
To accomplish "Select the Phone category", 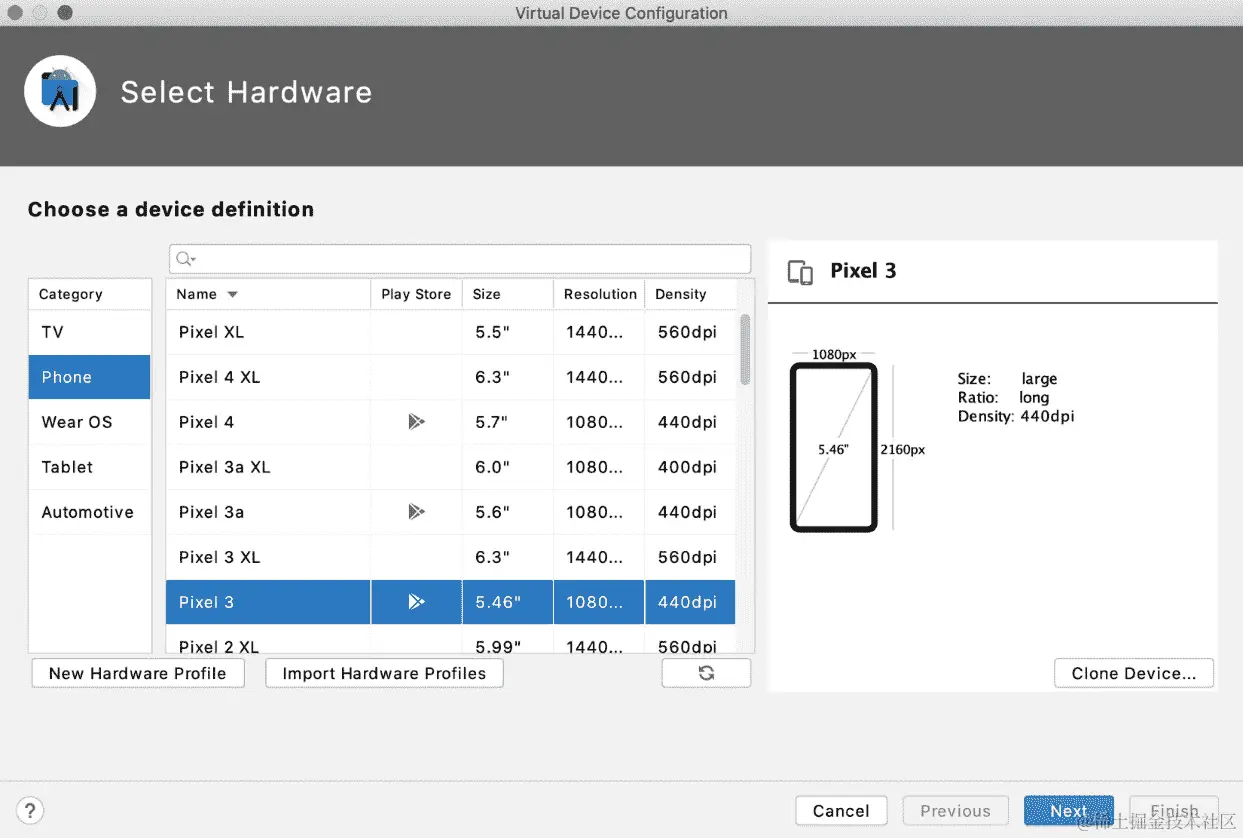I will pos(89,377).
